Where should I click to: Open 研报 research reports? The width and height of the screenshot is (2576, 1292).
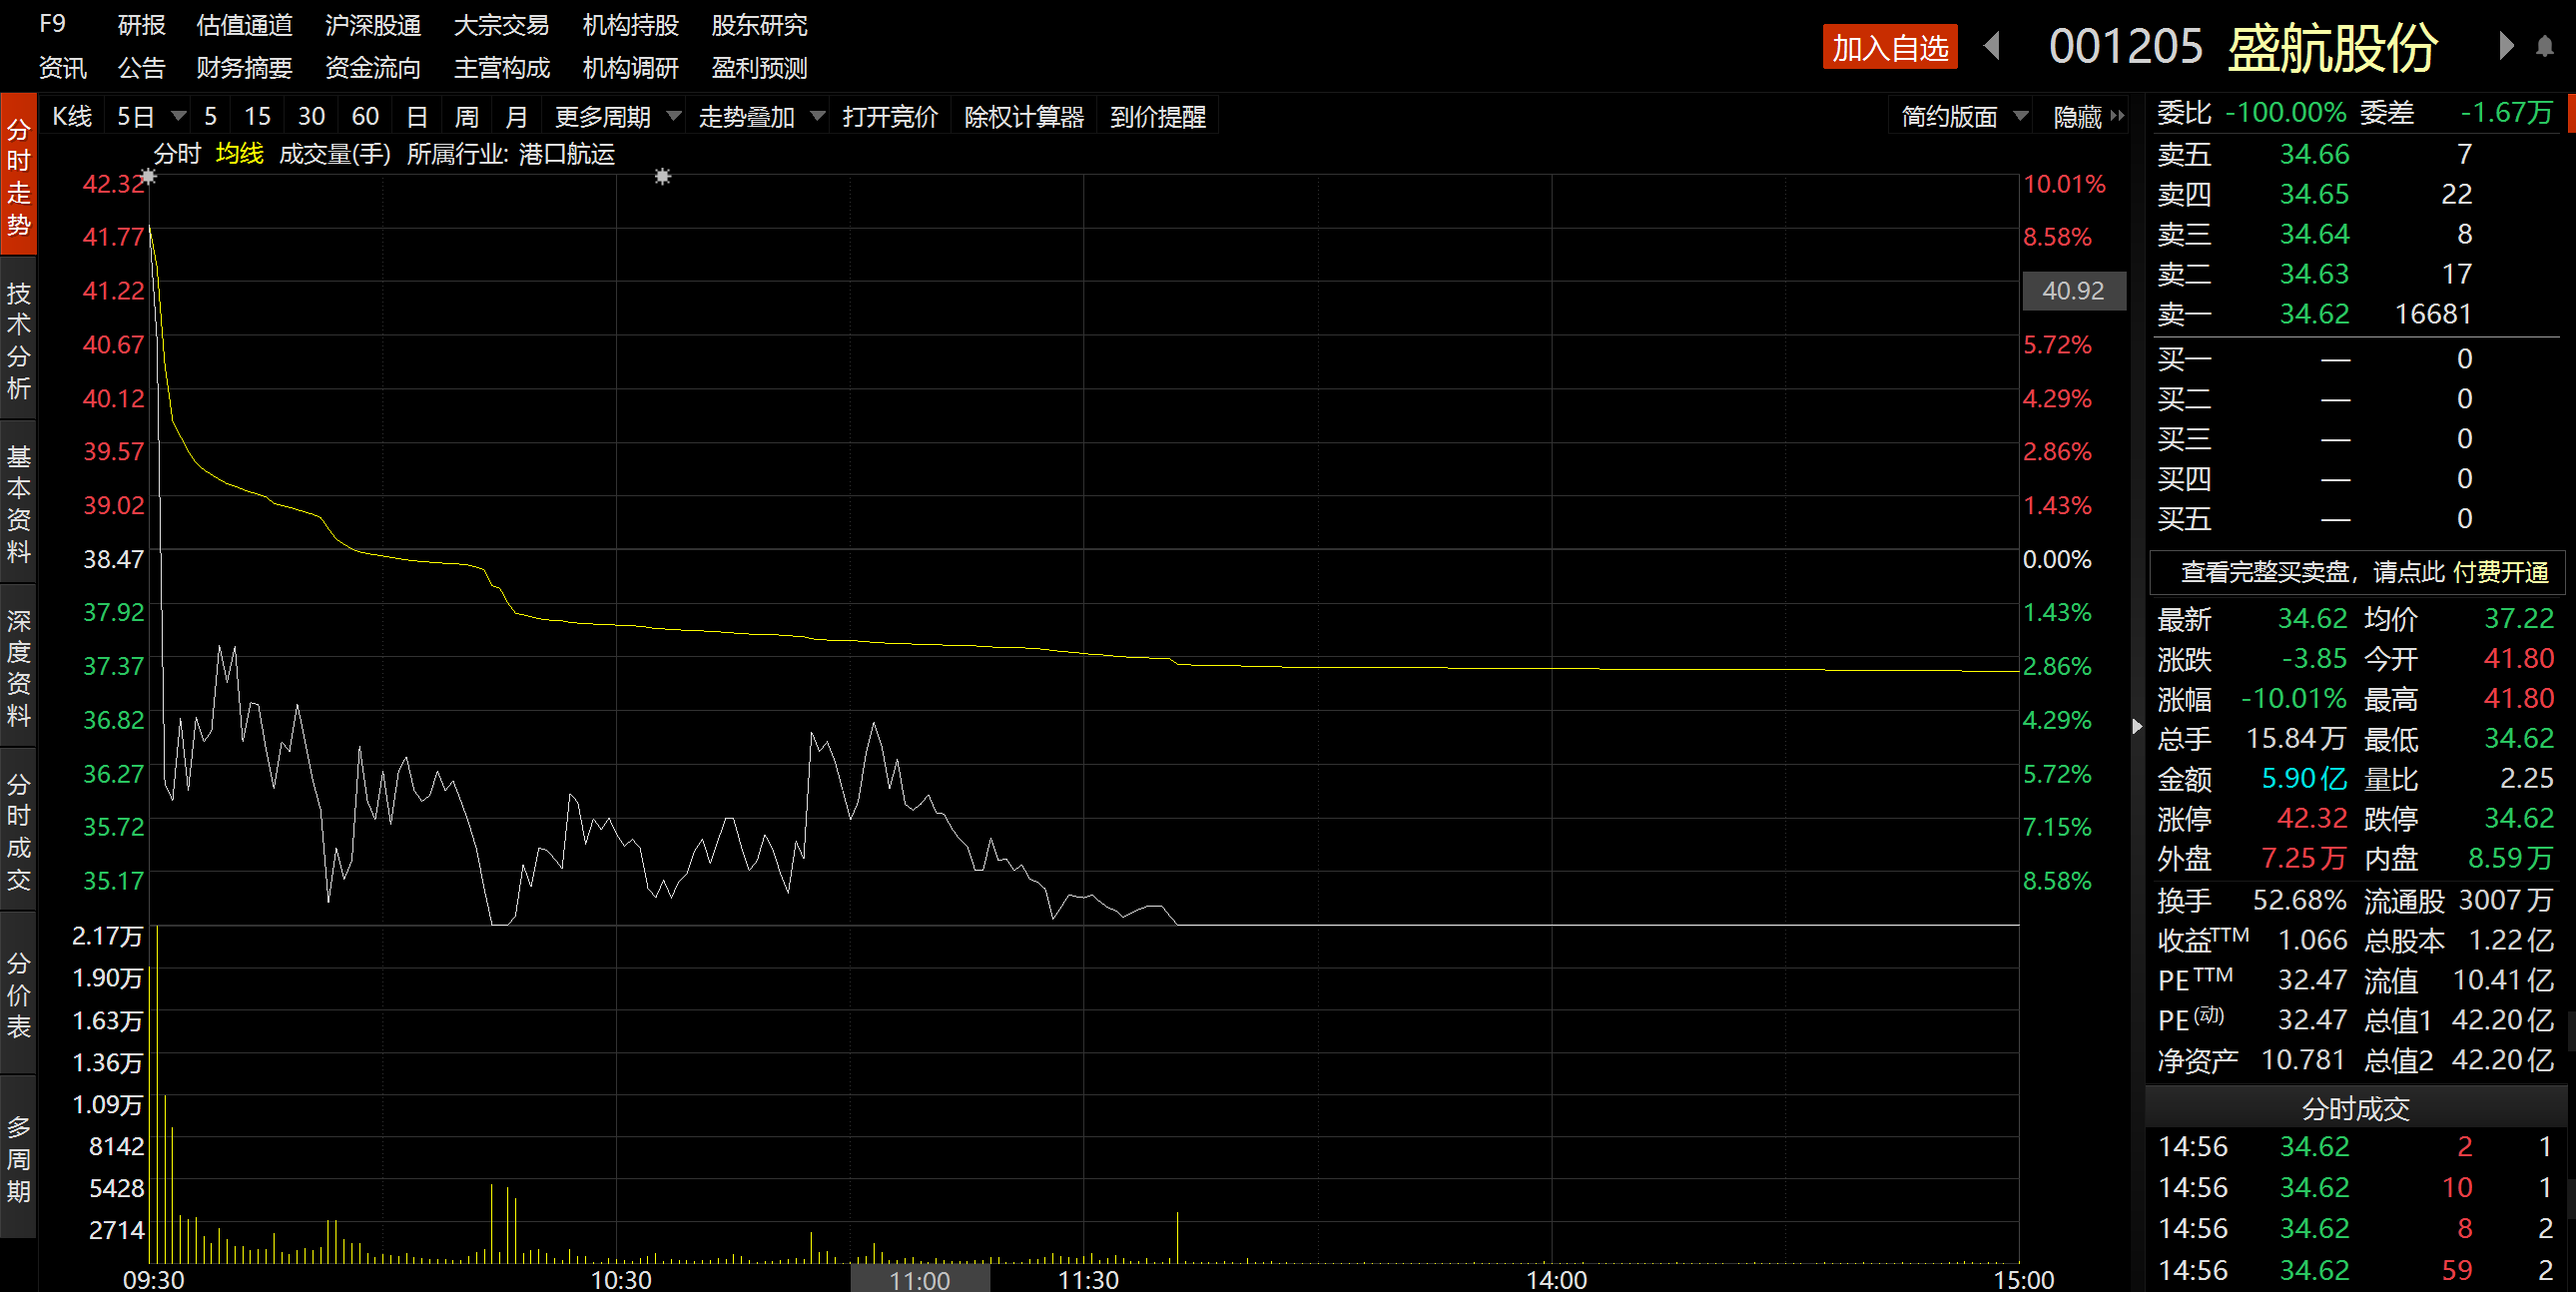click(x=141, y=25)
